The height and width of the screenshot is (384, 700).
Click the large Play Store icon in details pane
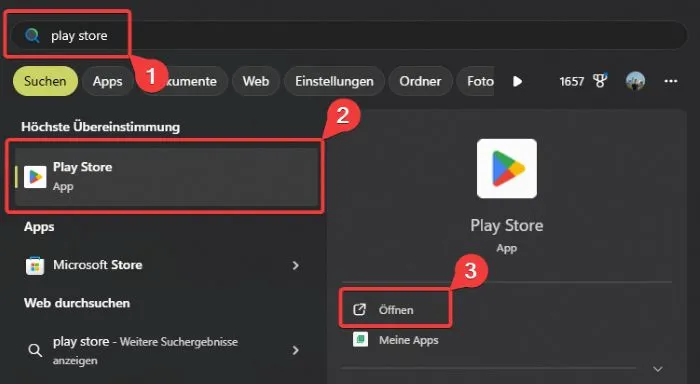click(x=507, y=169)
